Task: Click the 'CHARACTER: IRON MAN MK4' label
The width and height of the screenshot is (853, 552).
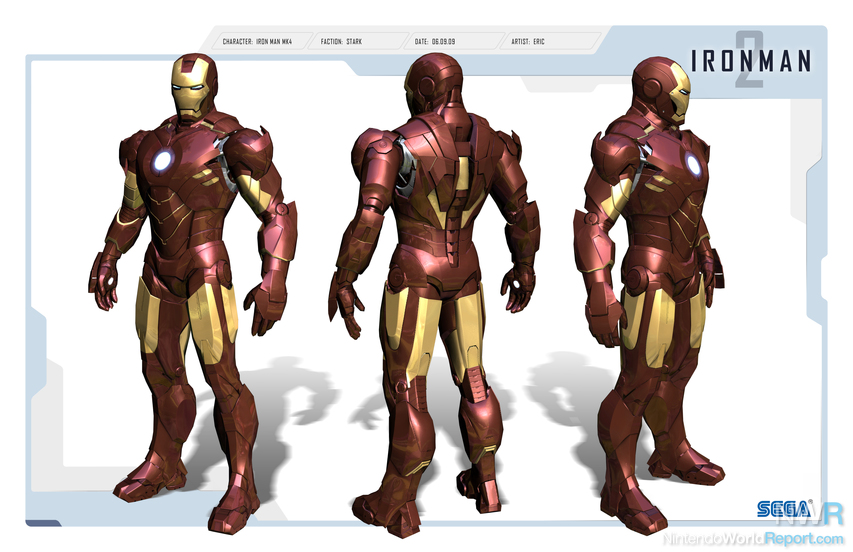Action: (x=257, y=41)
